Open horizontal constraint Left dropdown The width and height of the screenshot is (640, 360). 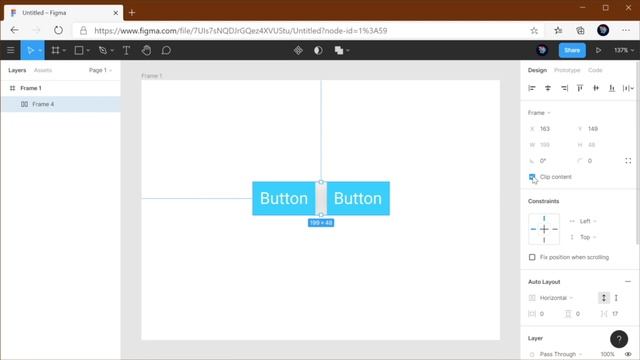588,221
